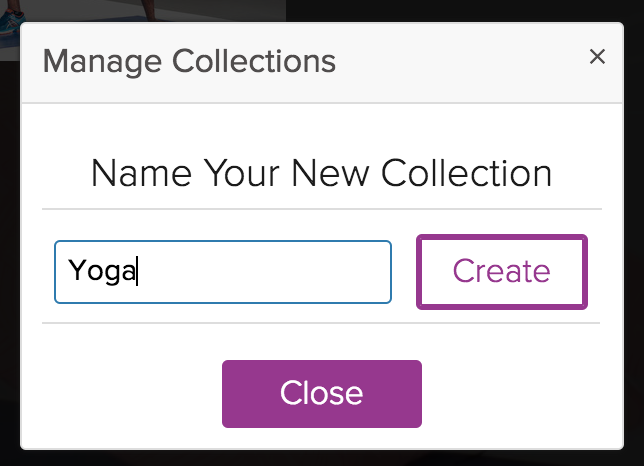
Task: Create the collection named Yoga
Action: [502, 272]
